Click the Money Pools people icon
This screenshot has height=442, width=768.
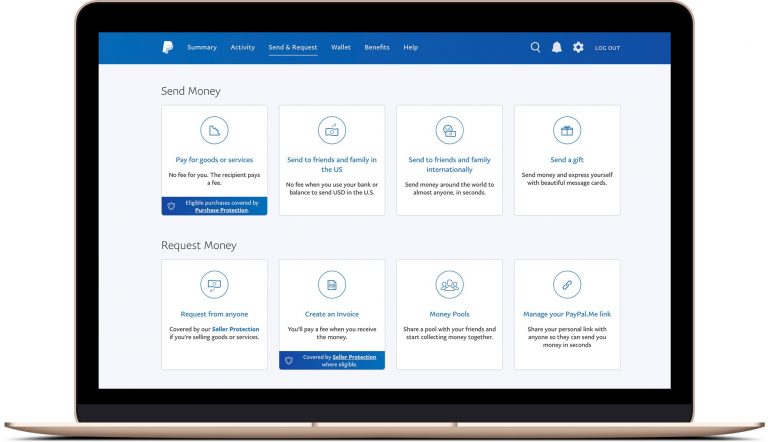pos(449,285)
